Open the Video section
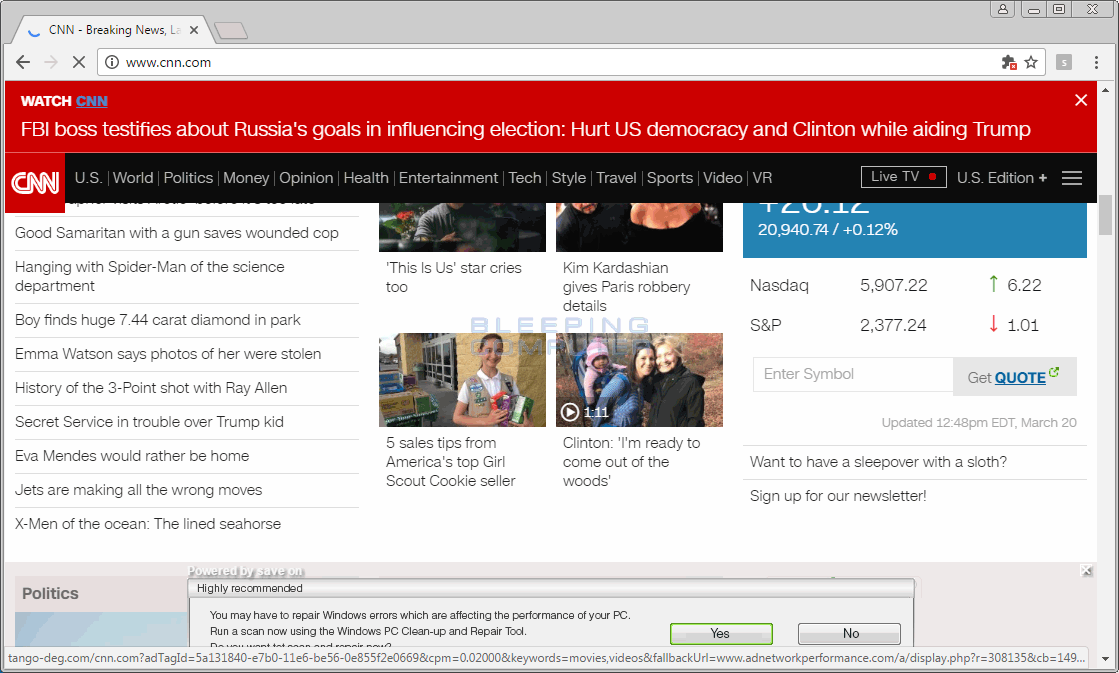 723,178
